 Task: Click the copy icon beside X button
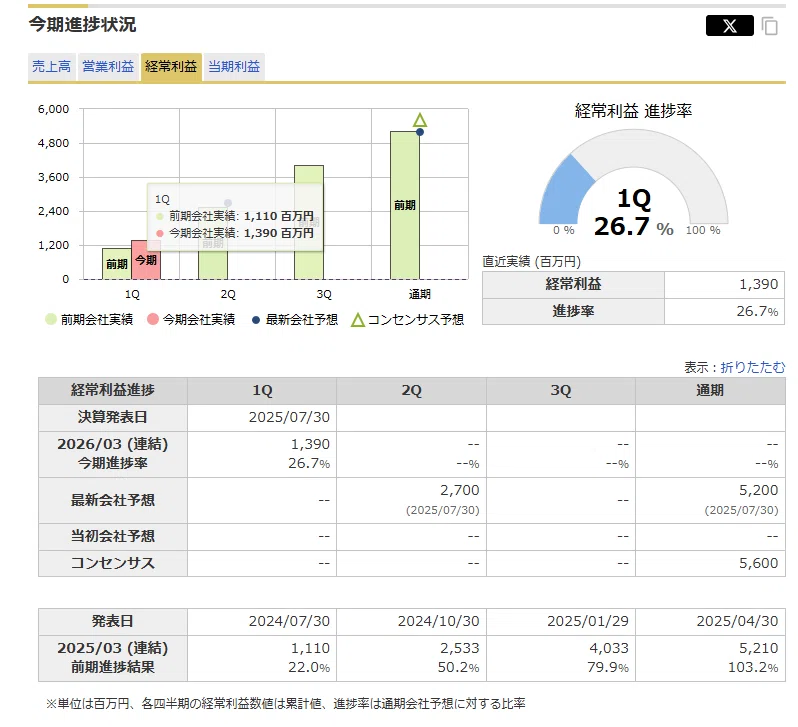[x=770, y=26]
